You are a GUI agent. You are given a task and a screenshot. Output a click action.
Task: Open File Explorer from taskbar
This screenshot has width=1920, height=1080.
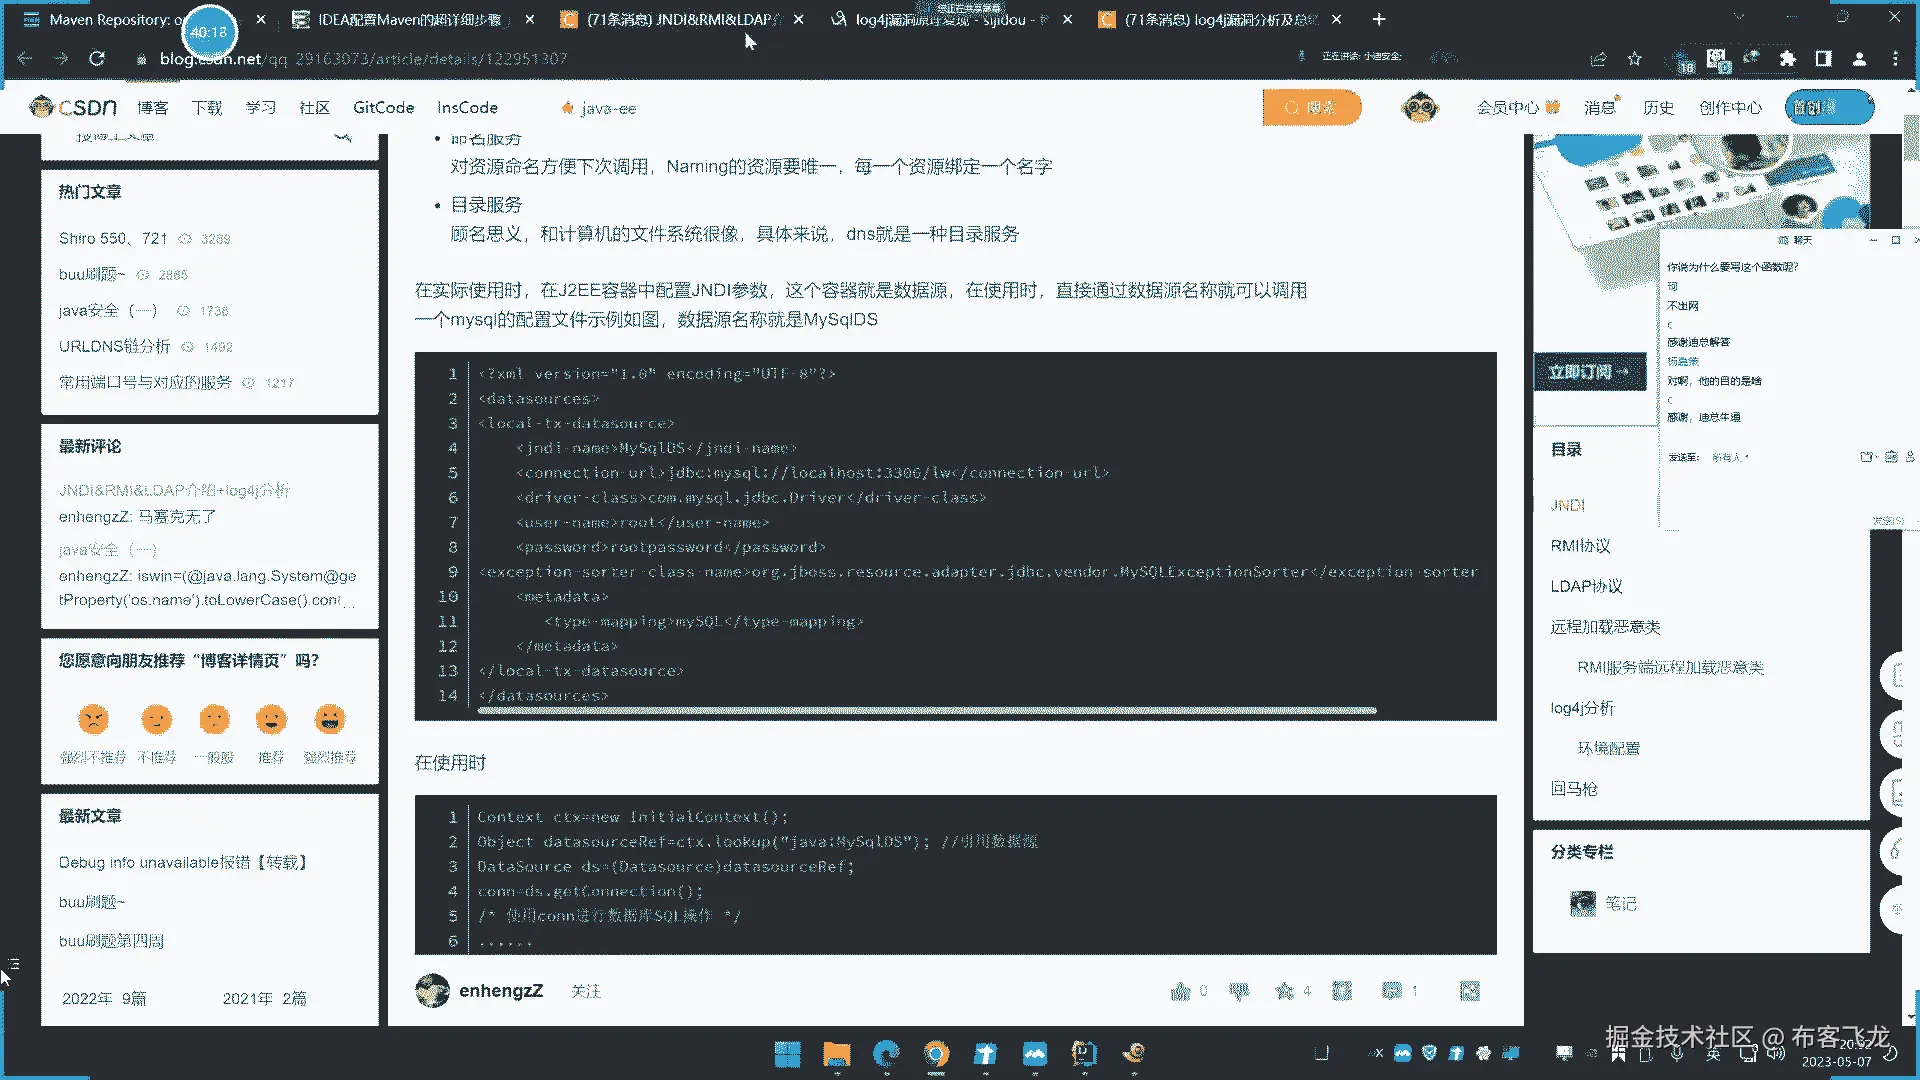pyautogui.click(x=836, y=1053)
